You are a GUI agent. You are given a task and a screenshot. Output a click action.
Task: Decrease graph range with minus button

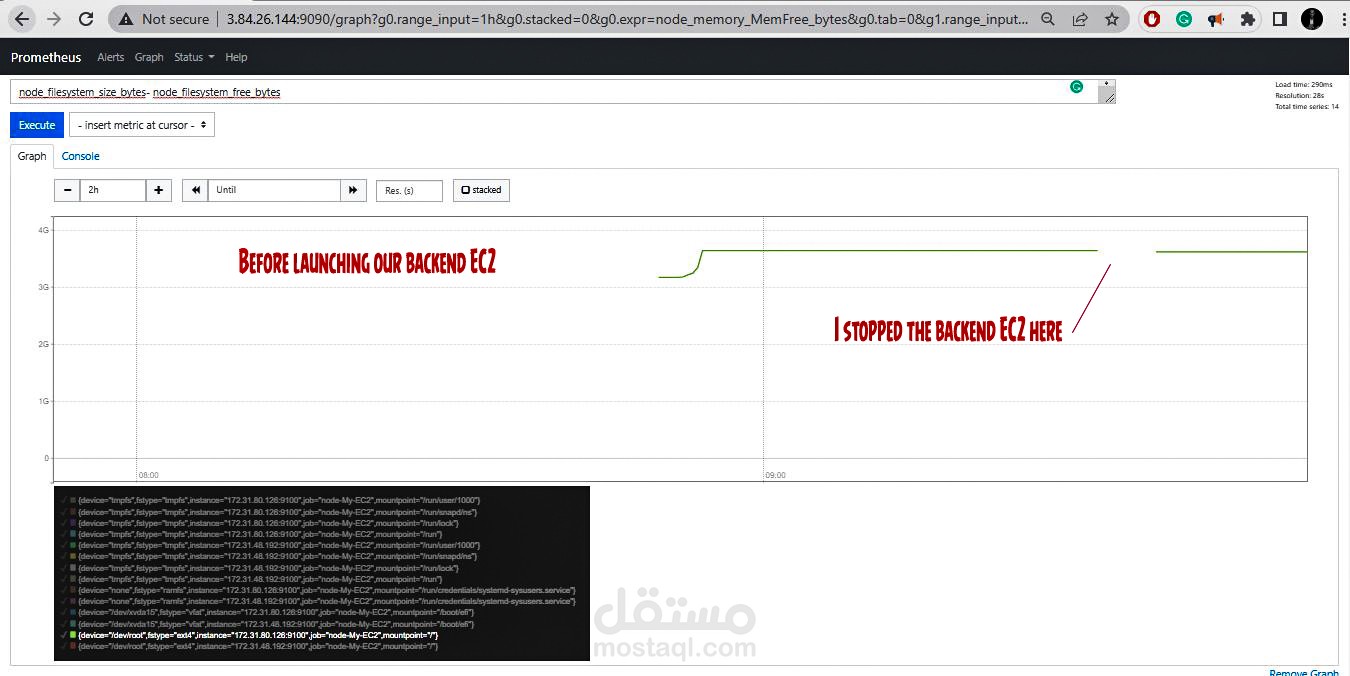[x=67, y=190]
